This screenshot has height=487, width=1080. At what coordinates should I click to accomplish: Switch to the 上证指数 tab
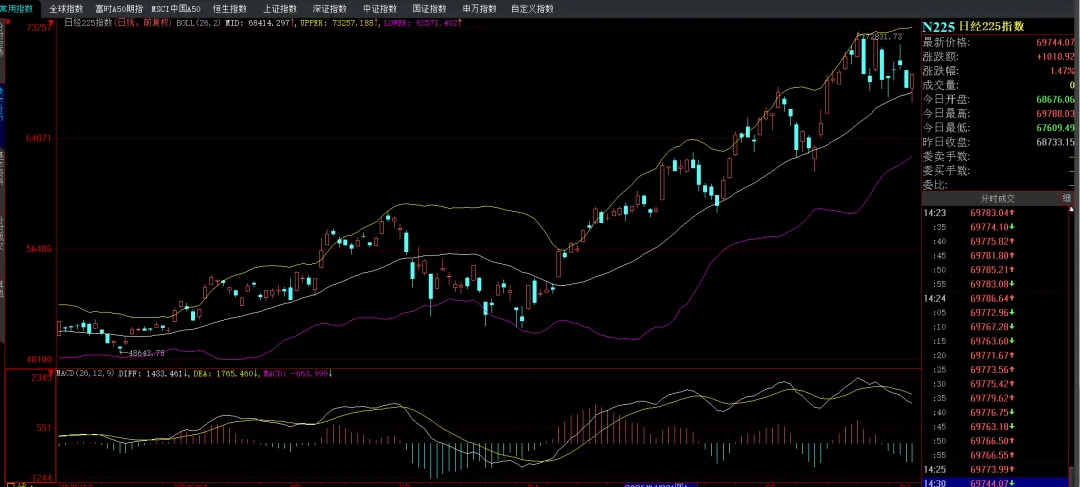280,9
